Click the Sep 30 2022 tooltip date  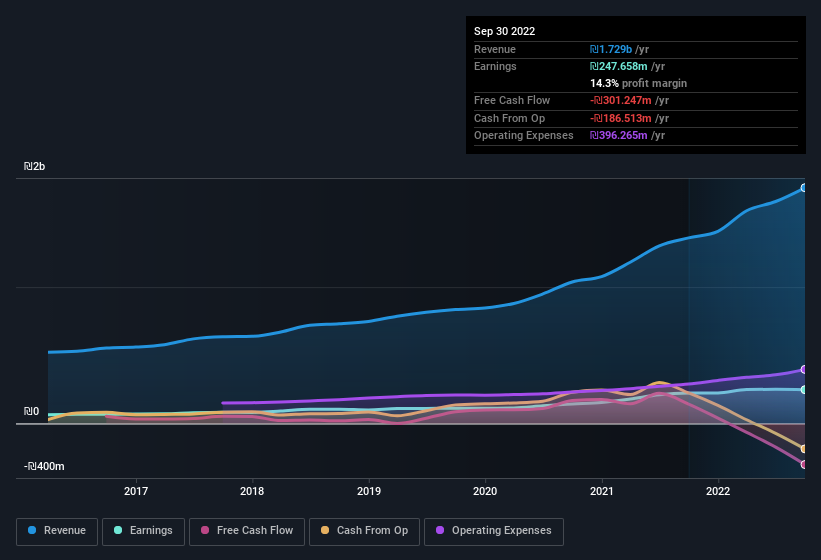pos(504,31)
